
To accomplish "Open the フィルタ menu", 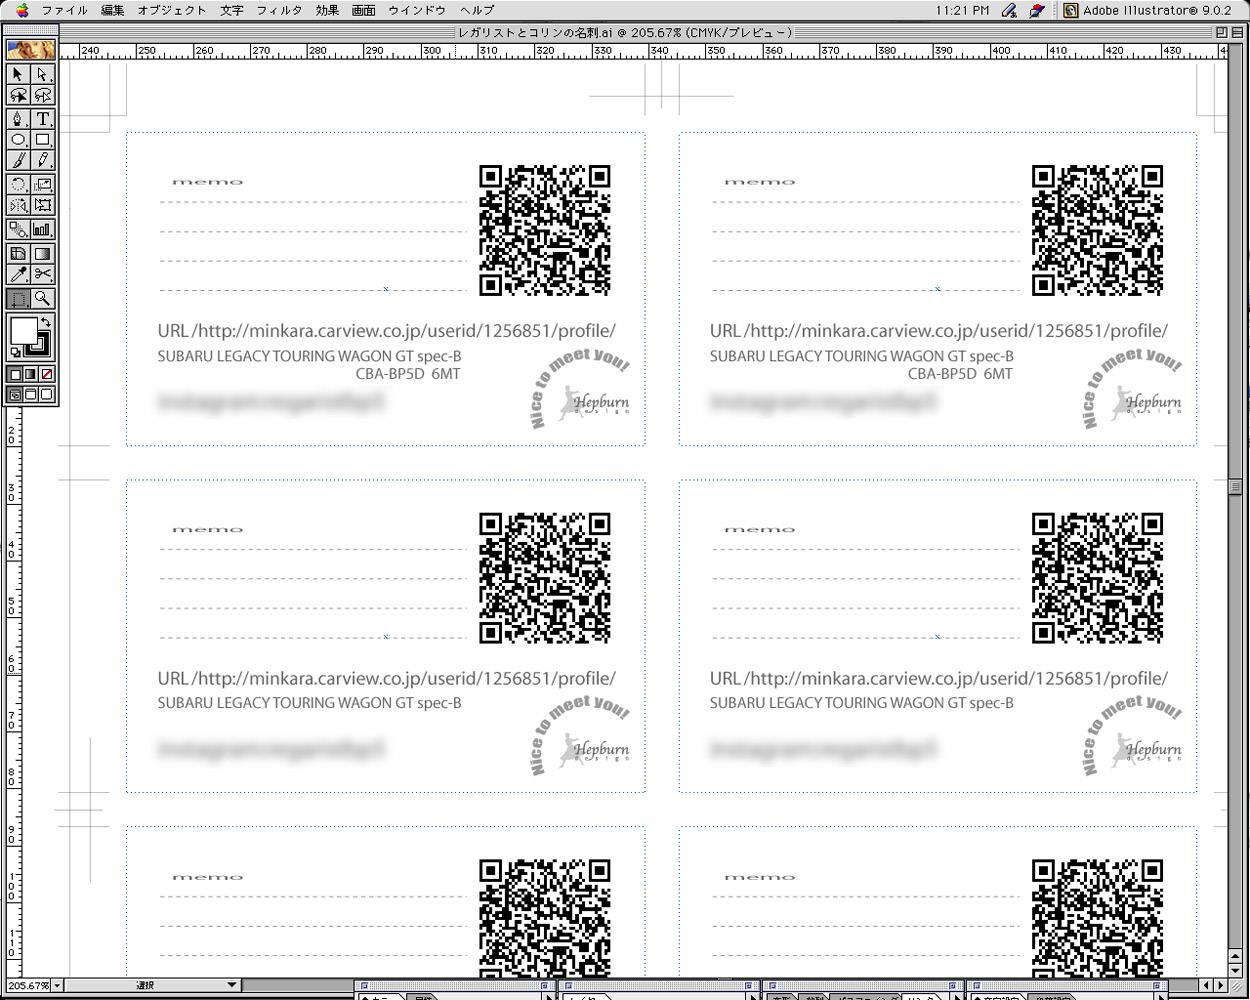I will tap(279, 10).
